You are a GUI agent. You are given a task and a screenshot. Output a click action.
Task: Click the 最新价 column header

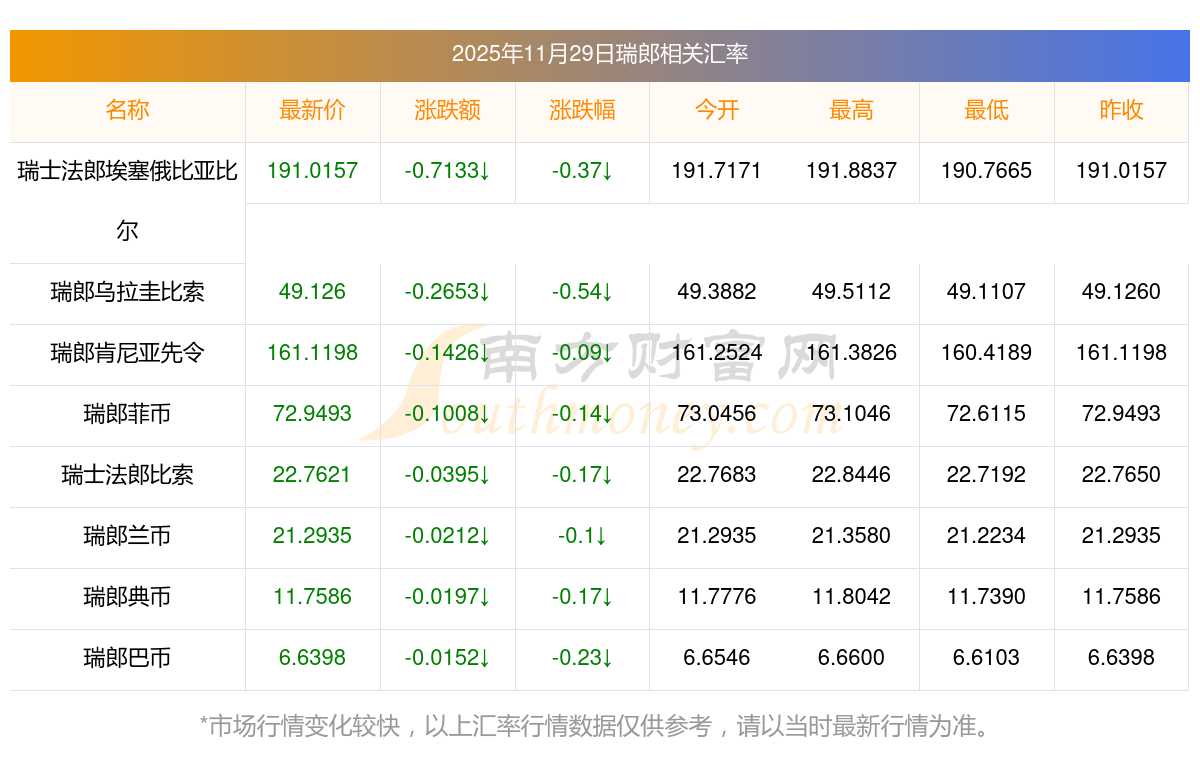[312, 111]
